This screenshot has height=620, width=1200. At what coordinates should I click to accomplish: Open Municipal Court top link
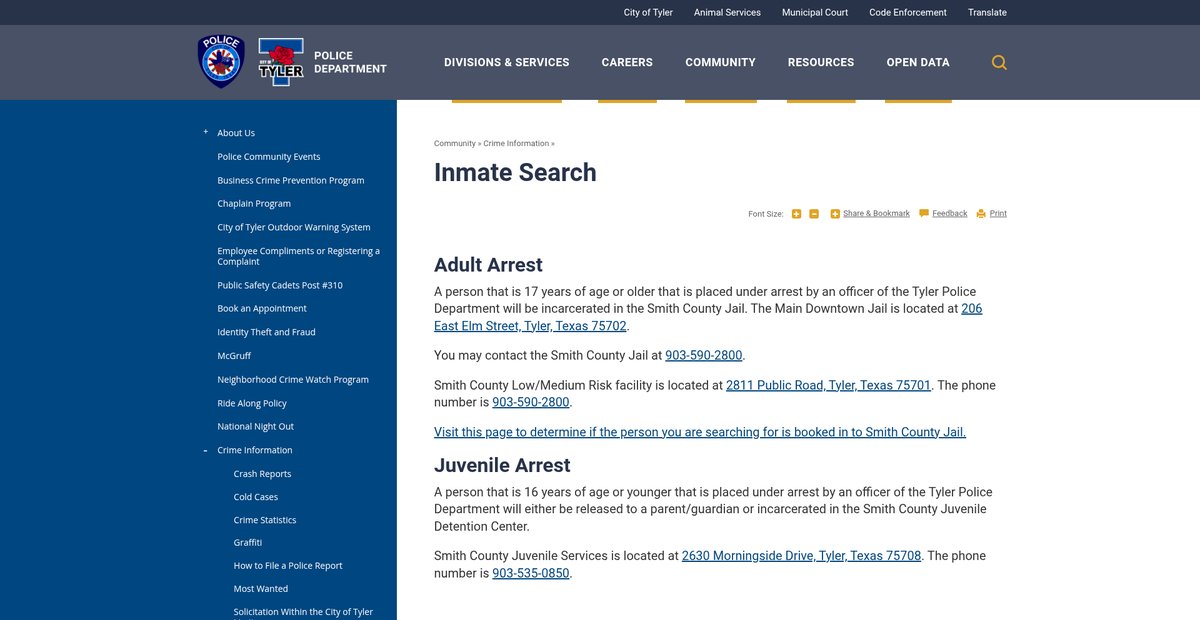point(814,13)
